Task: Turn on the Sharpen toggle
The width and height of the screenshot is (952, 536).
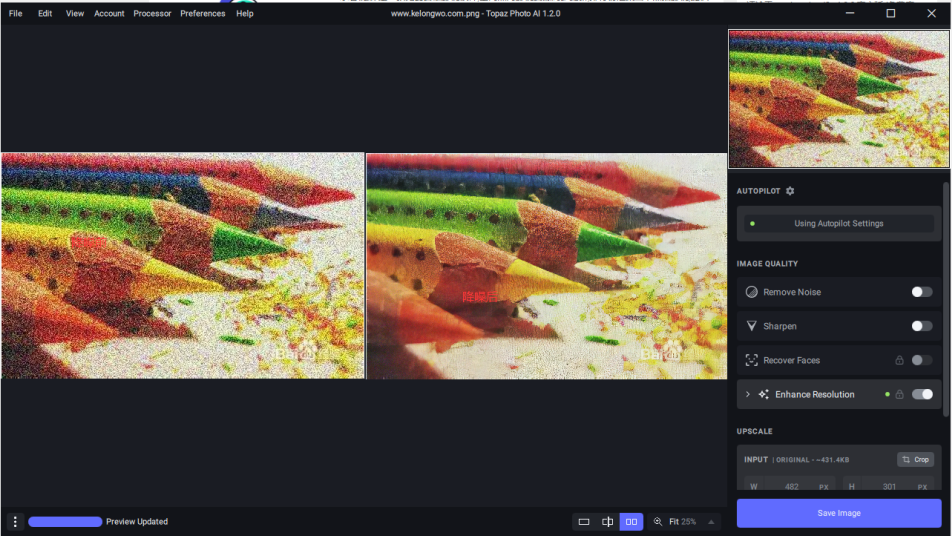Action: 921,326
